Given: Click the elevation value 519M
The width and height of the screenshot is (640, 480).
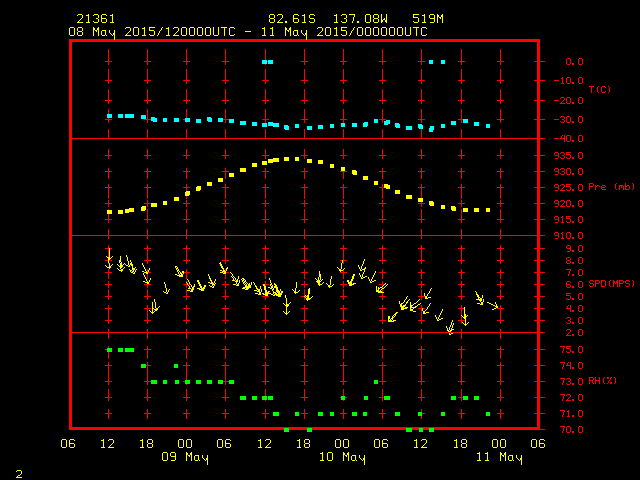Looking at the screenshot, I should pyautogui.click(x=427, y=19).
